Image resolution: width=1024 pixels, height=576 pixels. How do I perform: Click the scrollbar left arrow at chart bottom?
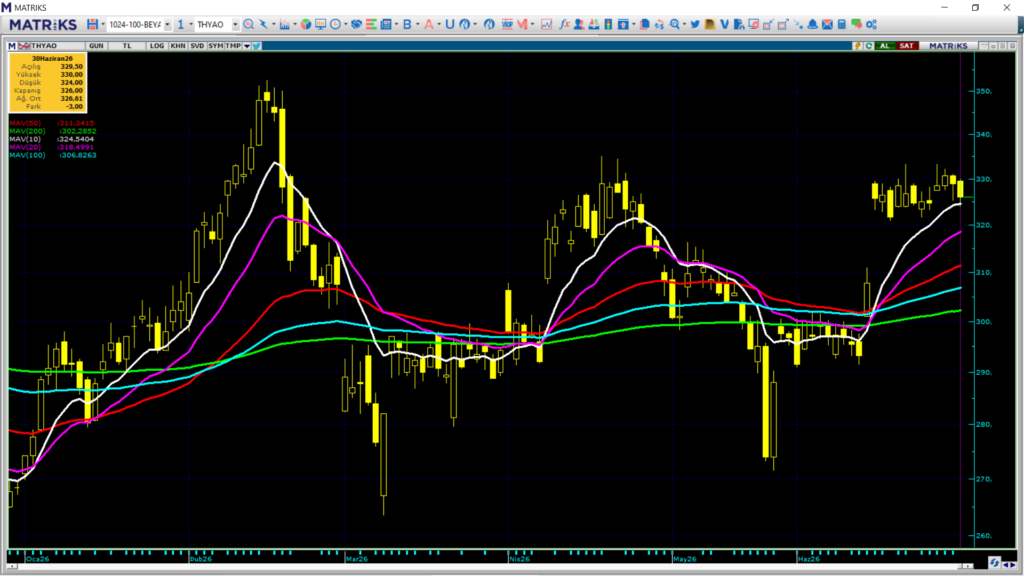(12, 566)
